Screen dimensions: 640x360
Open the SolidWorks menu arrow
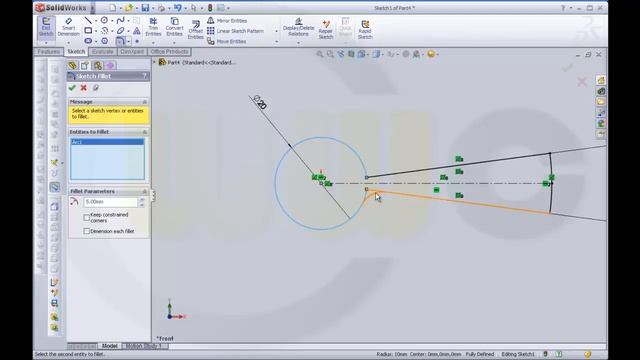[x=92, y=8]
